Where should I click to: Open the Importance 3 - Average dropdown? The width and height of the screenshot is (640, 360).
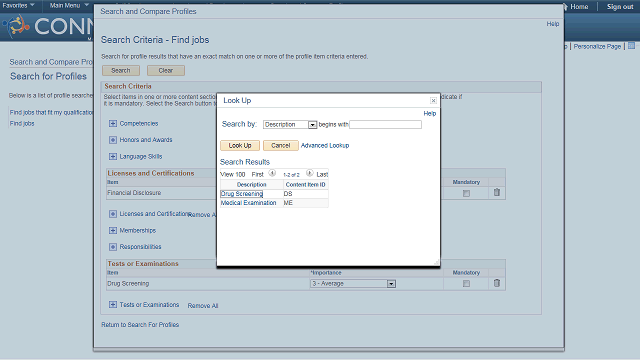(391, 284)
